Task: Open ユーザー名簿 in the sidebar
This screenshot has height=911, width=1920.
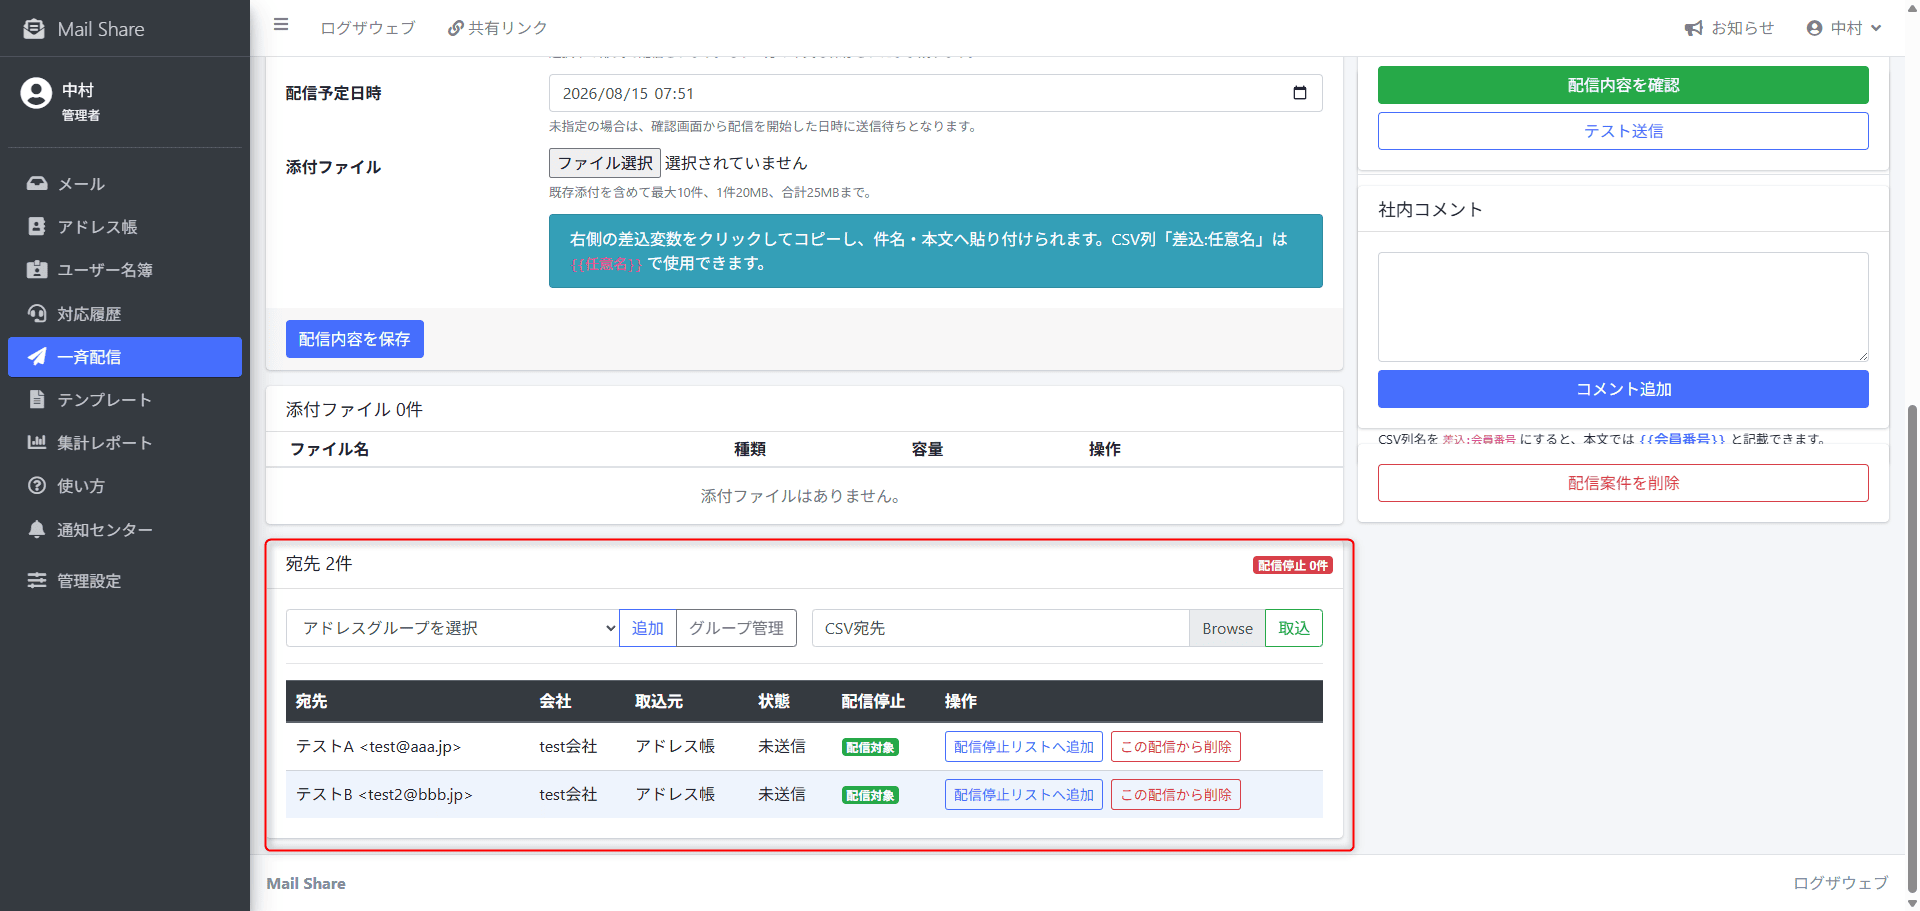Action: pyautogui.click(x=125, y=270)
